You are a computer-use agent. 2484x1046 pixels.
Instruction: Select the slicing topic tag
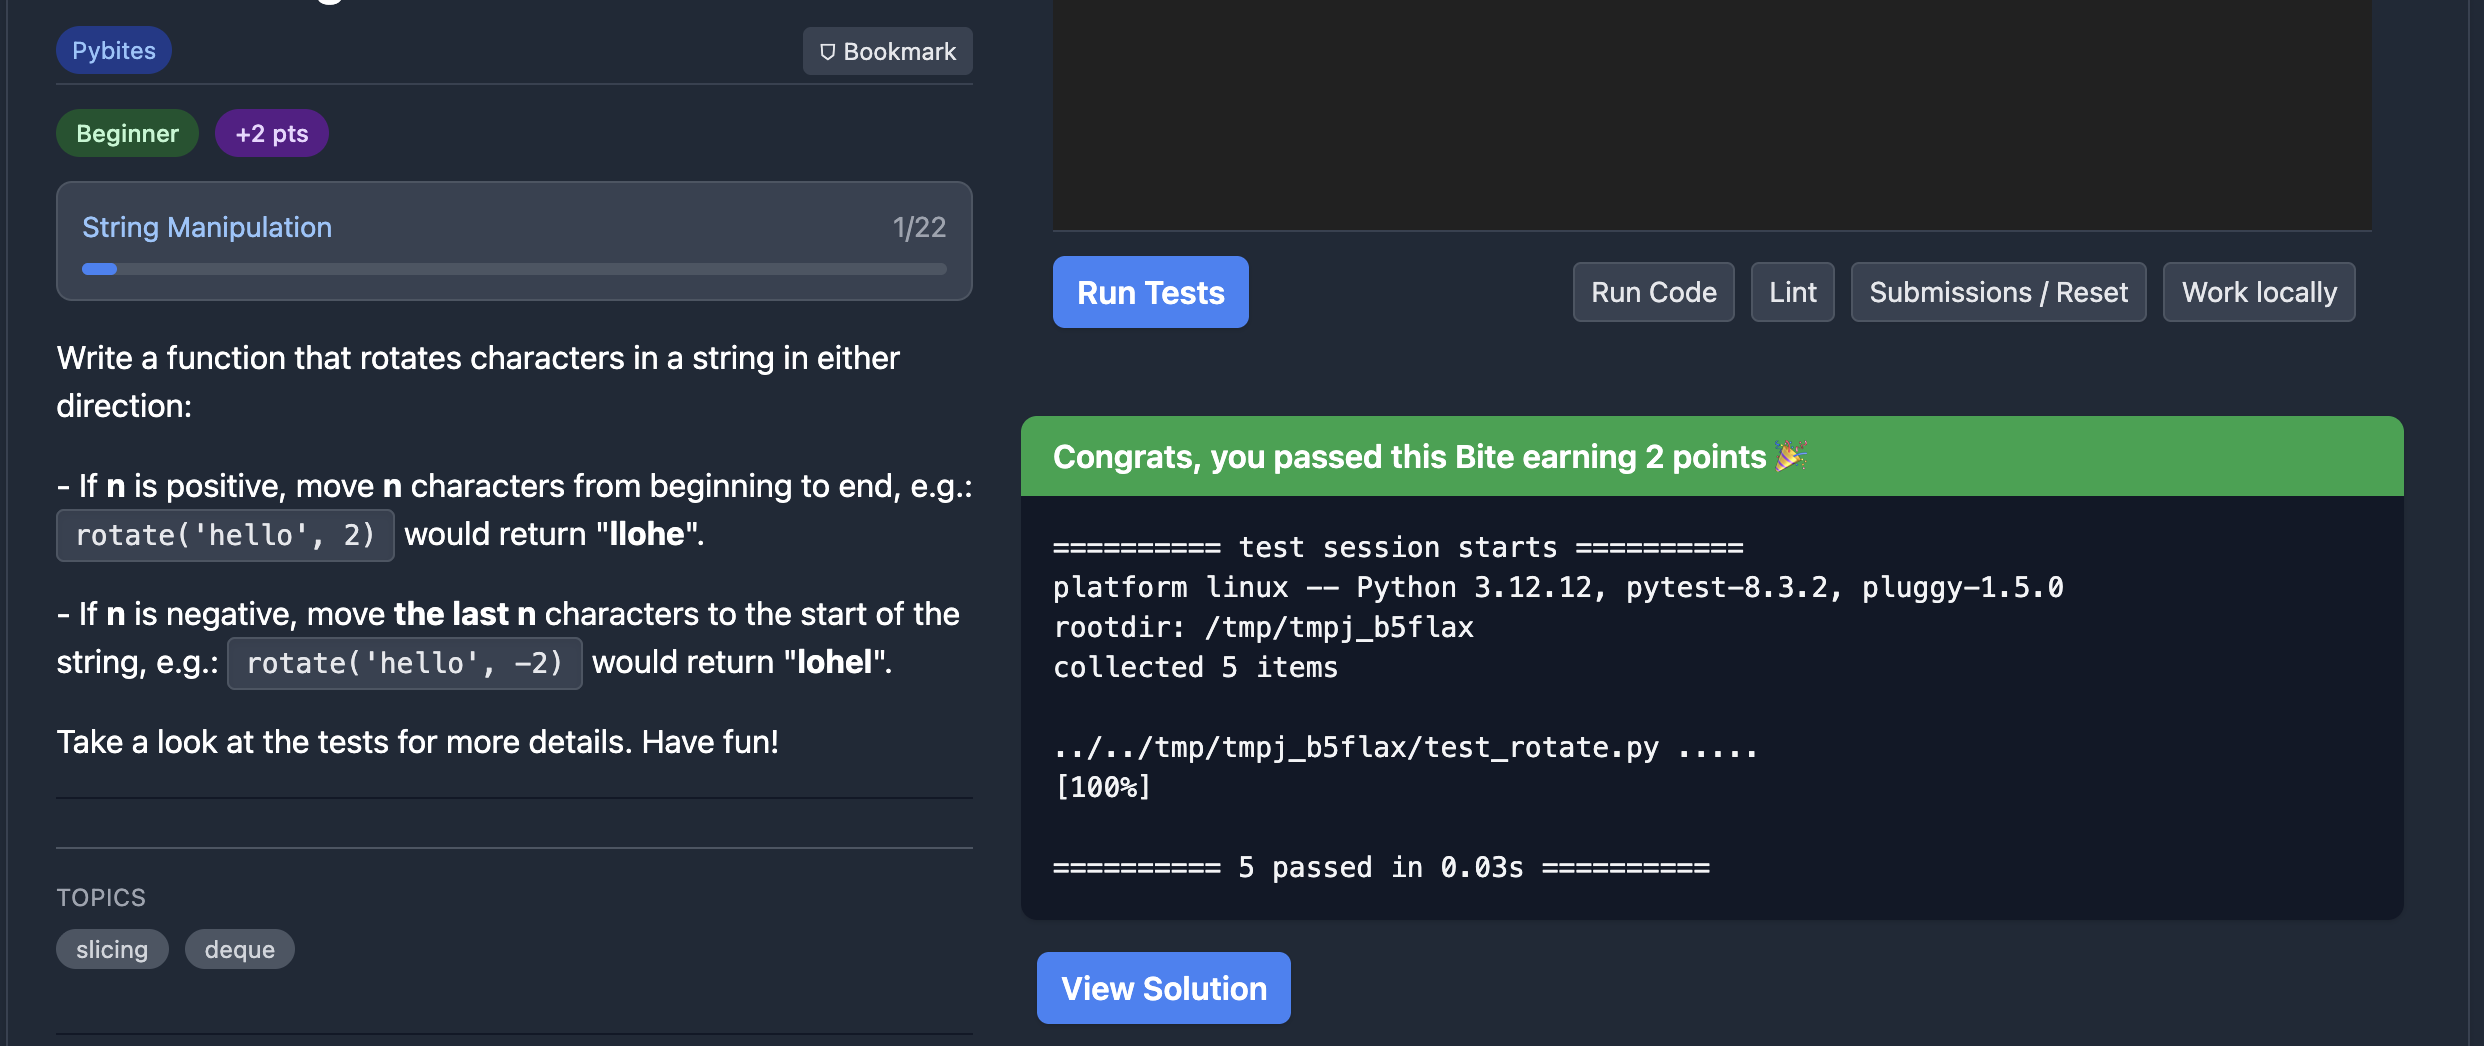(x=112, y=949)
